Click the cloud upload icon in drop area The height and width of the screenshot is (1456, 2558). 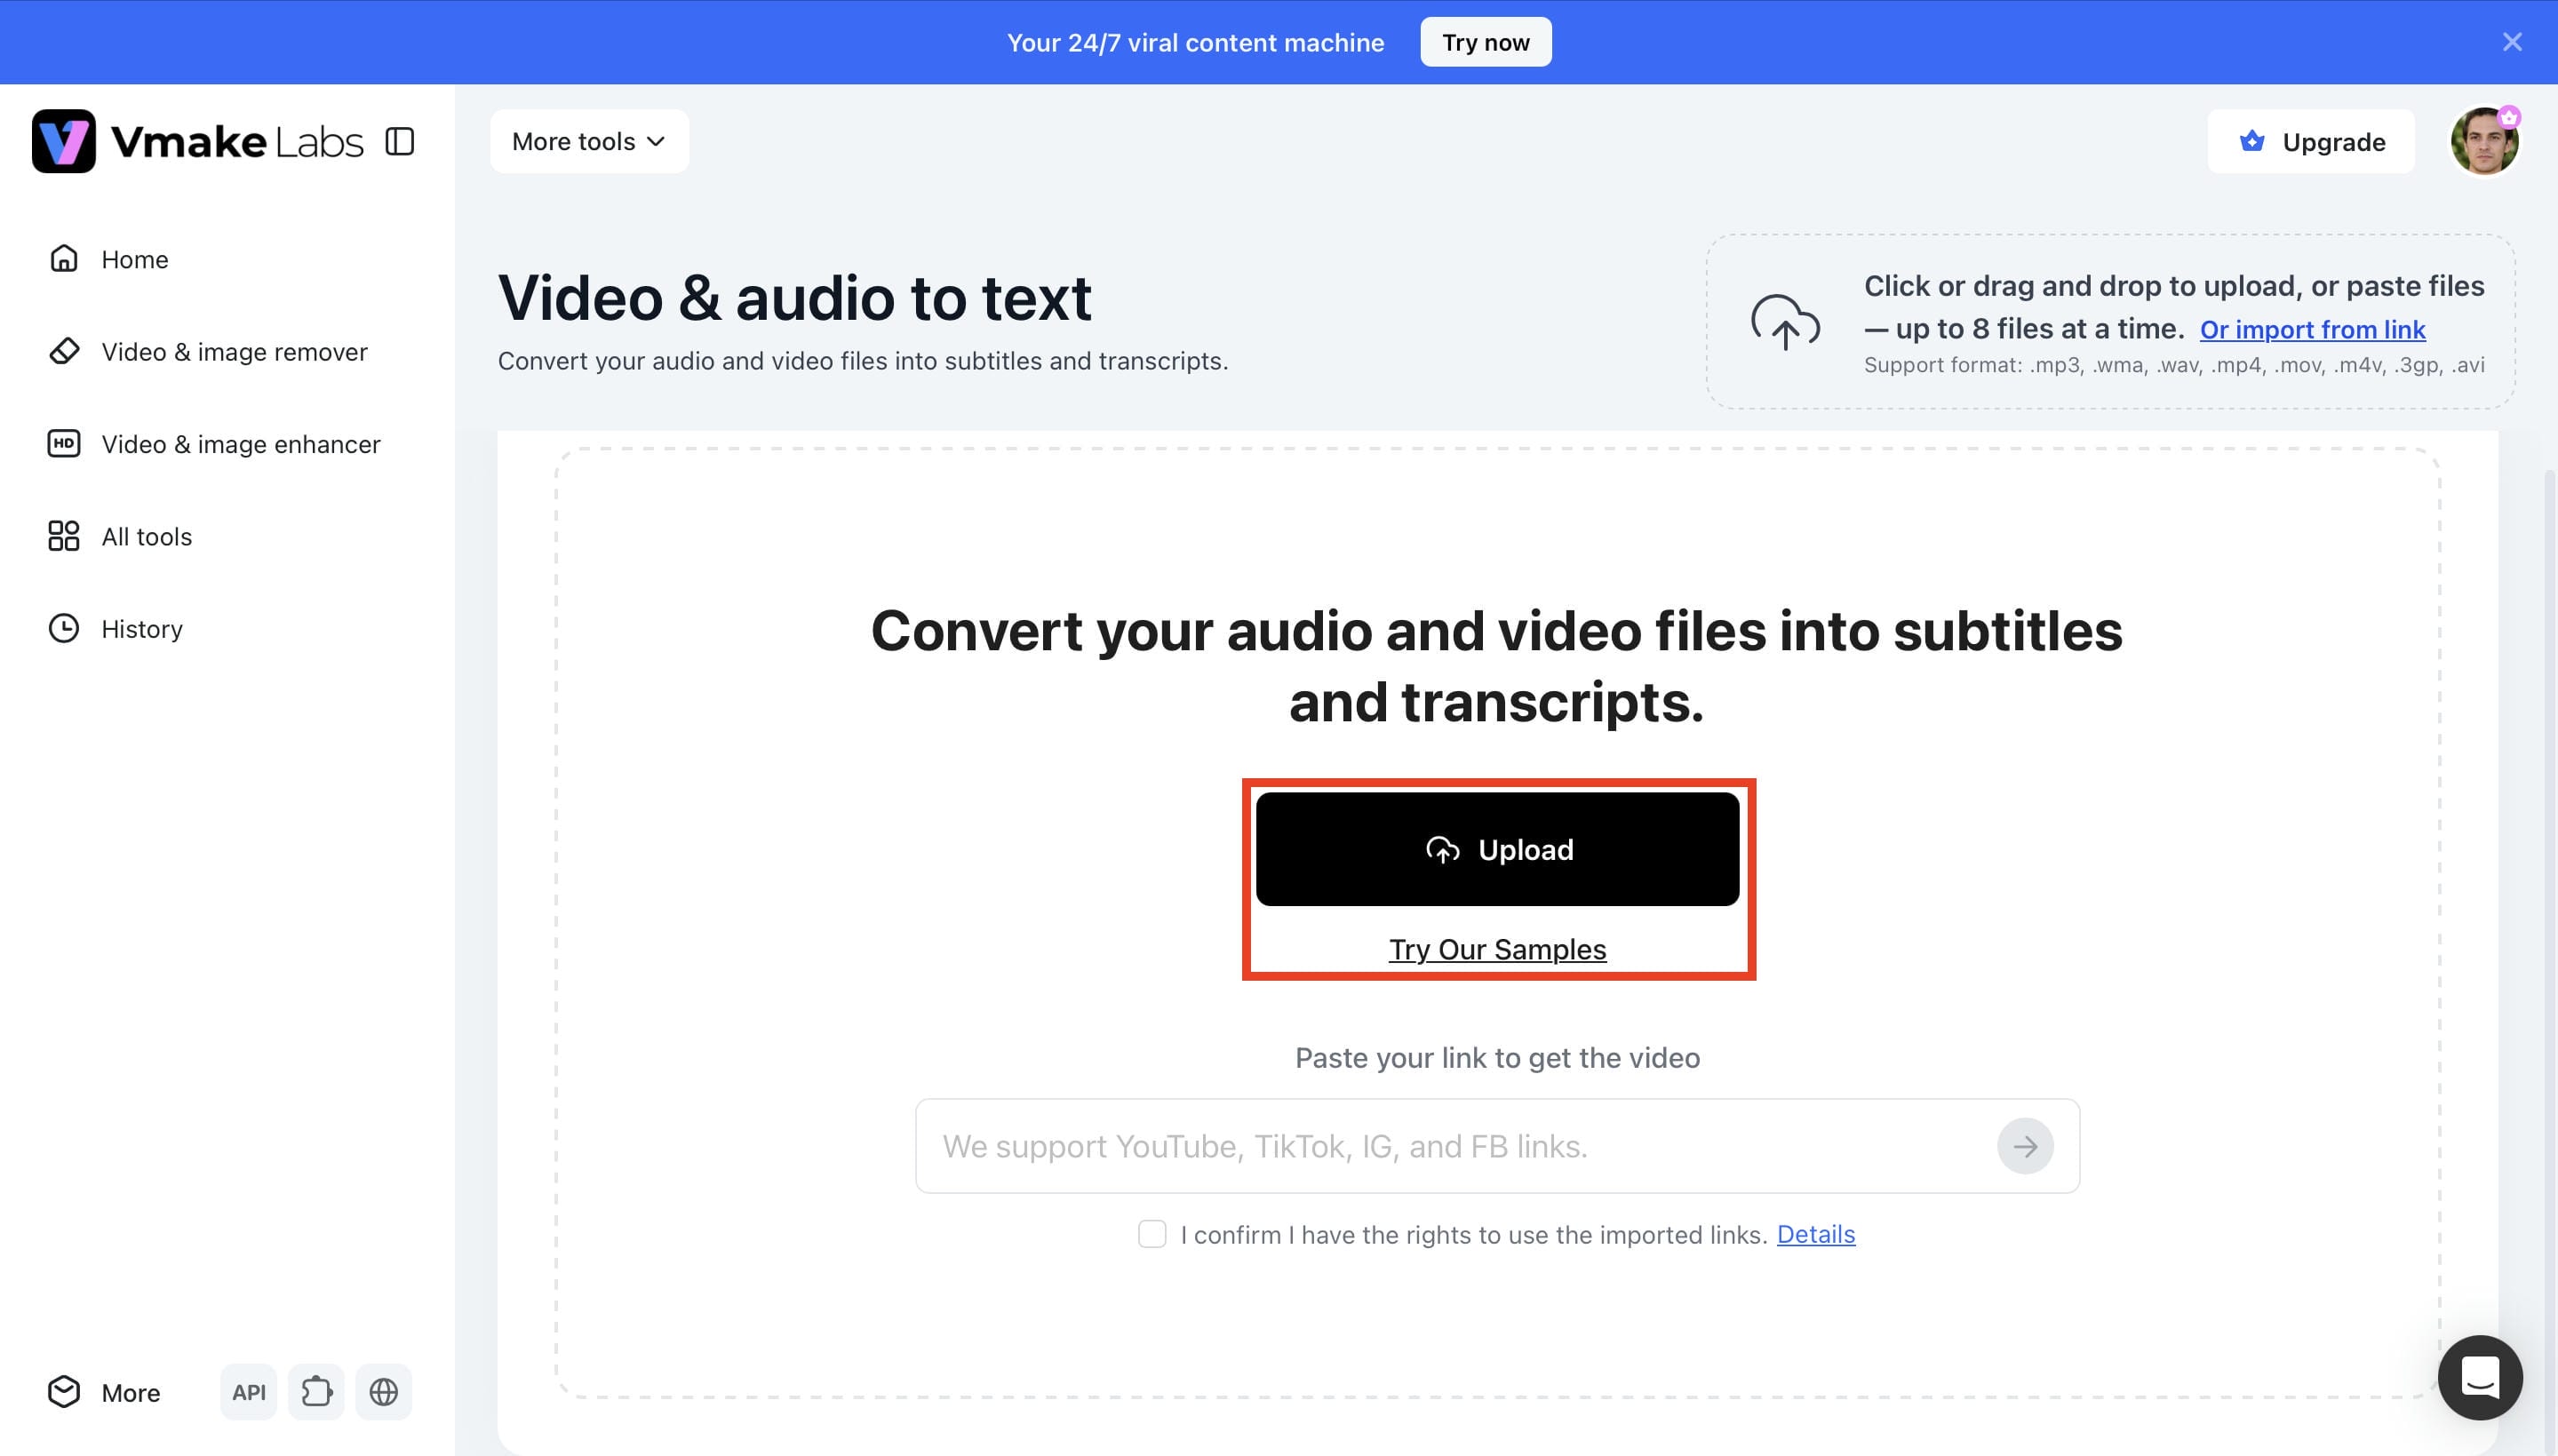point(1785,322)
